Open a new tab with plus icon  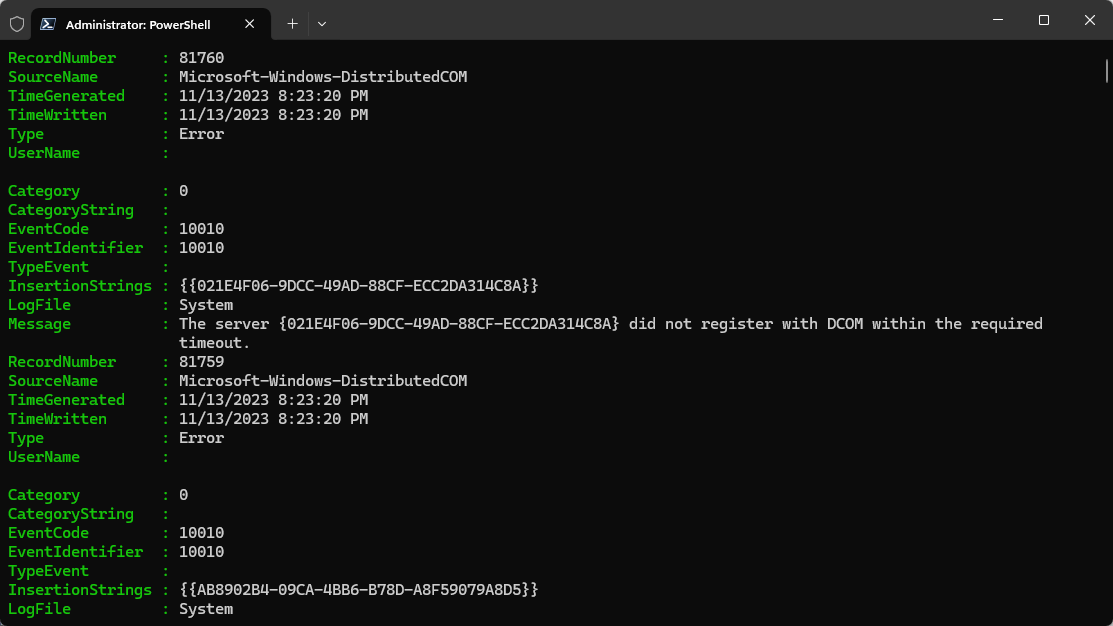coord(292,23)
